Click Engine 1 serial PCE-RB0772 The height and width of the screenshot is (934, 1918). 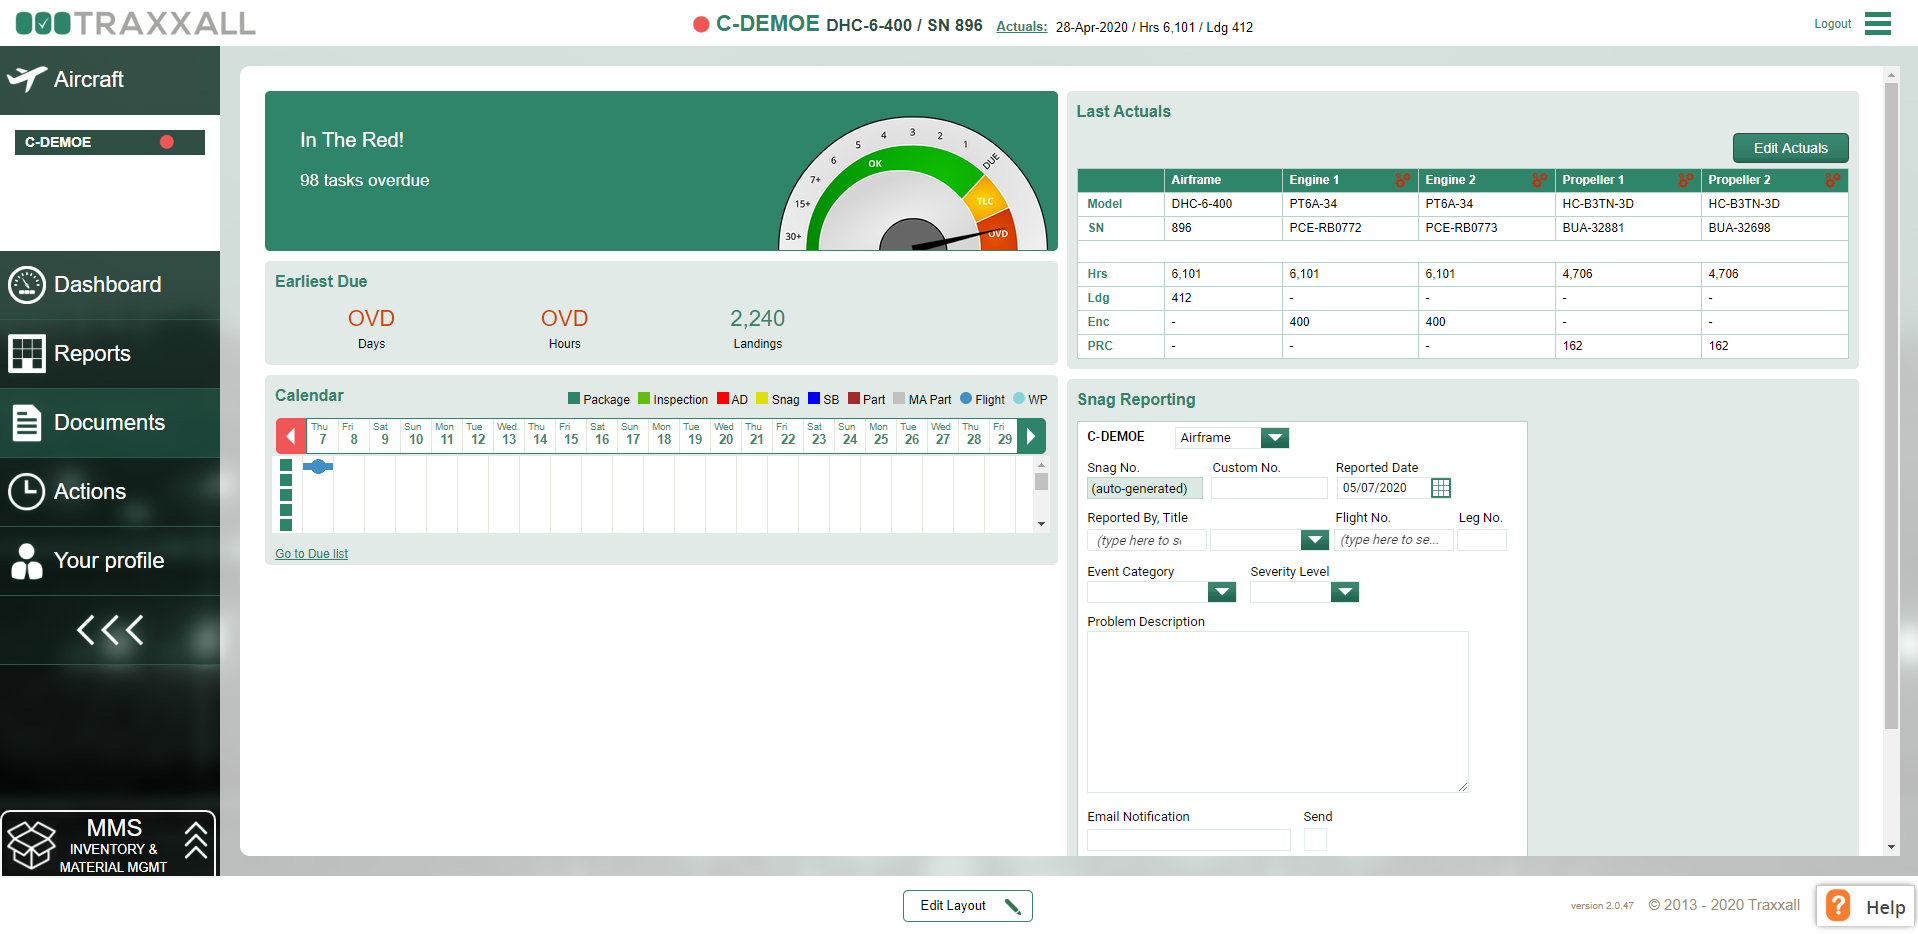(x=1325, y=228)
